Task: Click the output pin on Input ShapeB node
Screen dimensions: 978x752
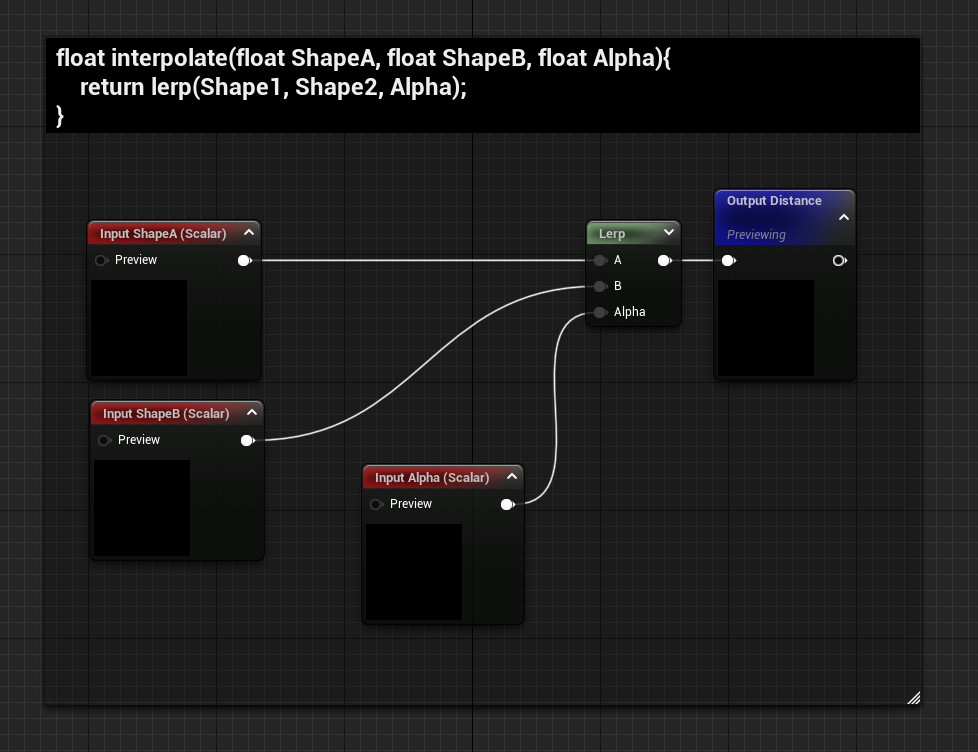Action: [x=248, y=440]
